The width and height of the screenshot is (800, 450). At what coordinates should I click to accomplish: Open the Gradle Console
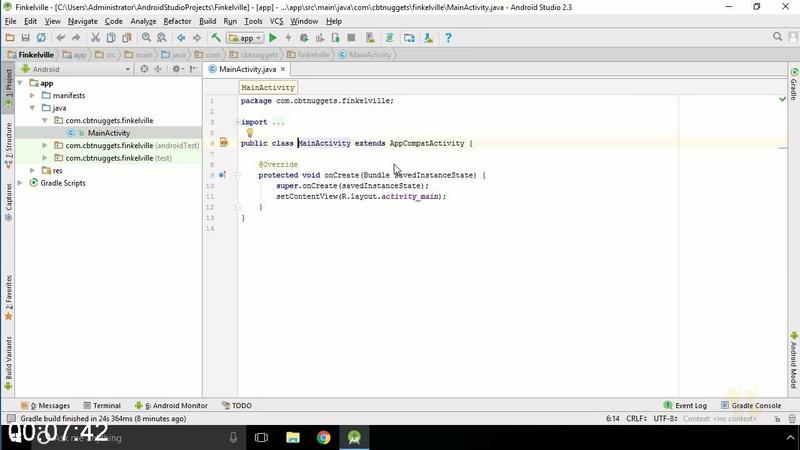click(x=751, y=406)
